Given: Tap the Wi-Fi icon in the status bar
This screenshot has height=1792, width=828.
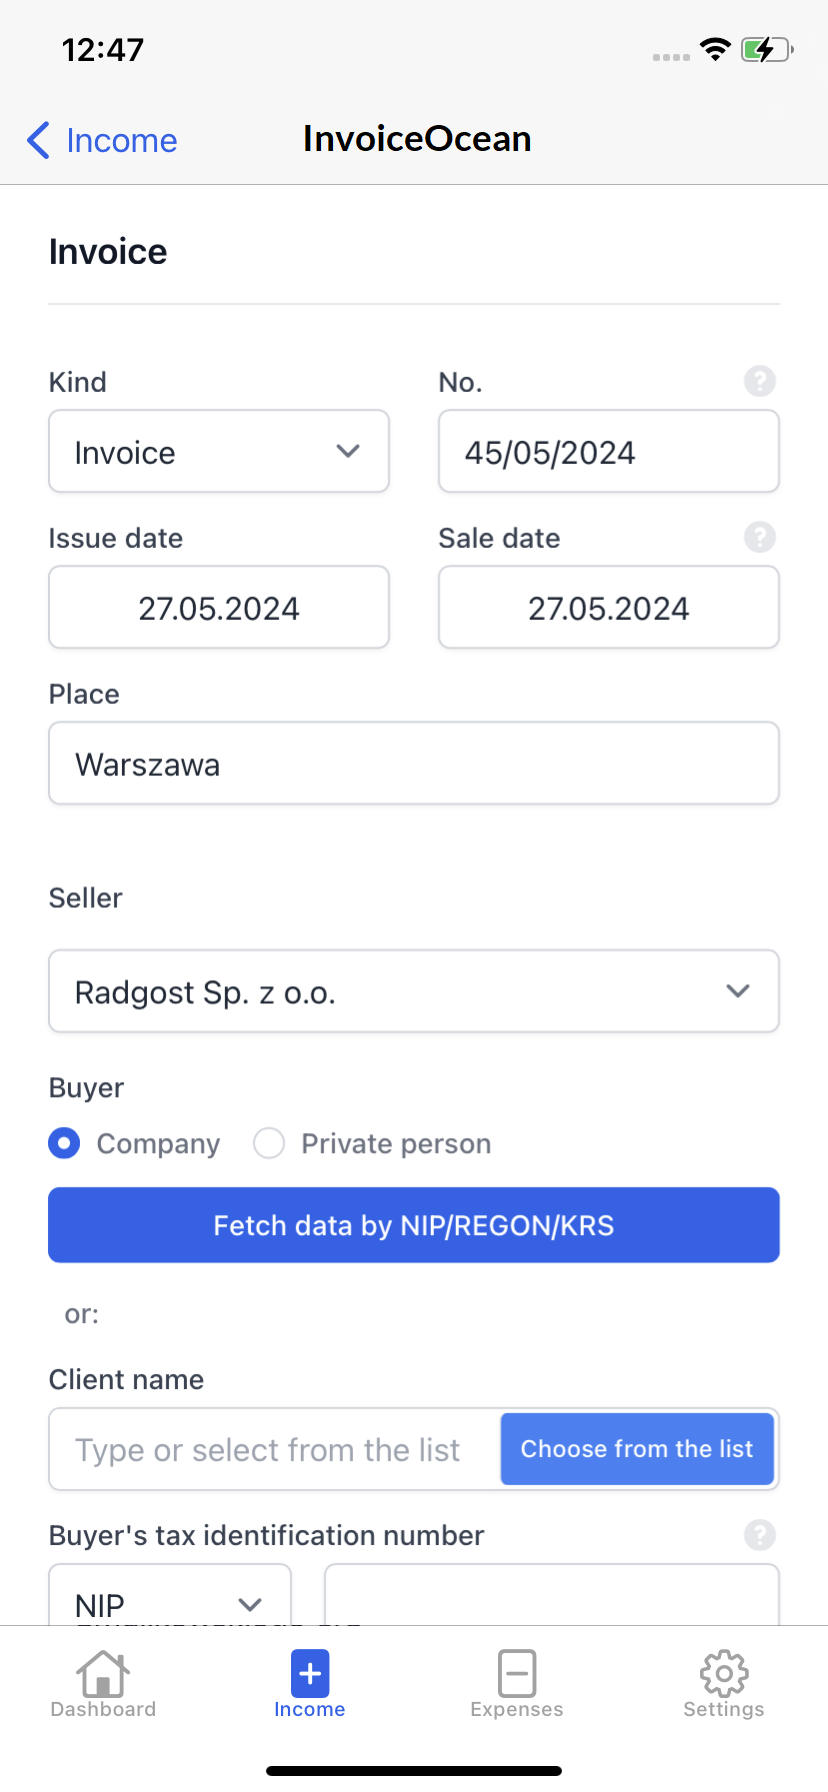Looking at the screenshot, I should coord(715,49).
